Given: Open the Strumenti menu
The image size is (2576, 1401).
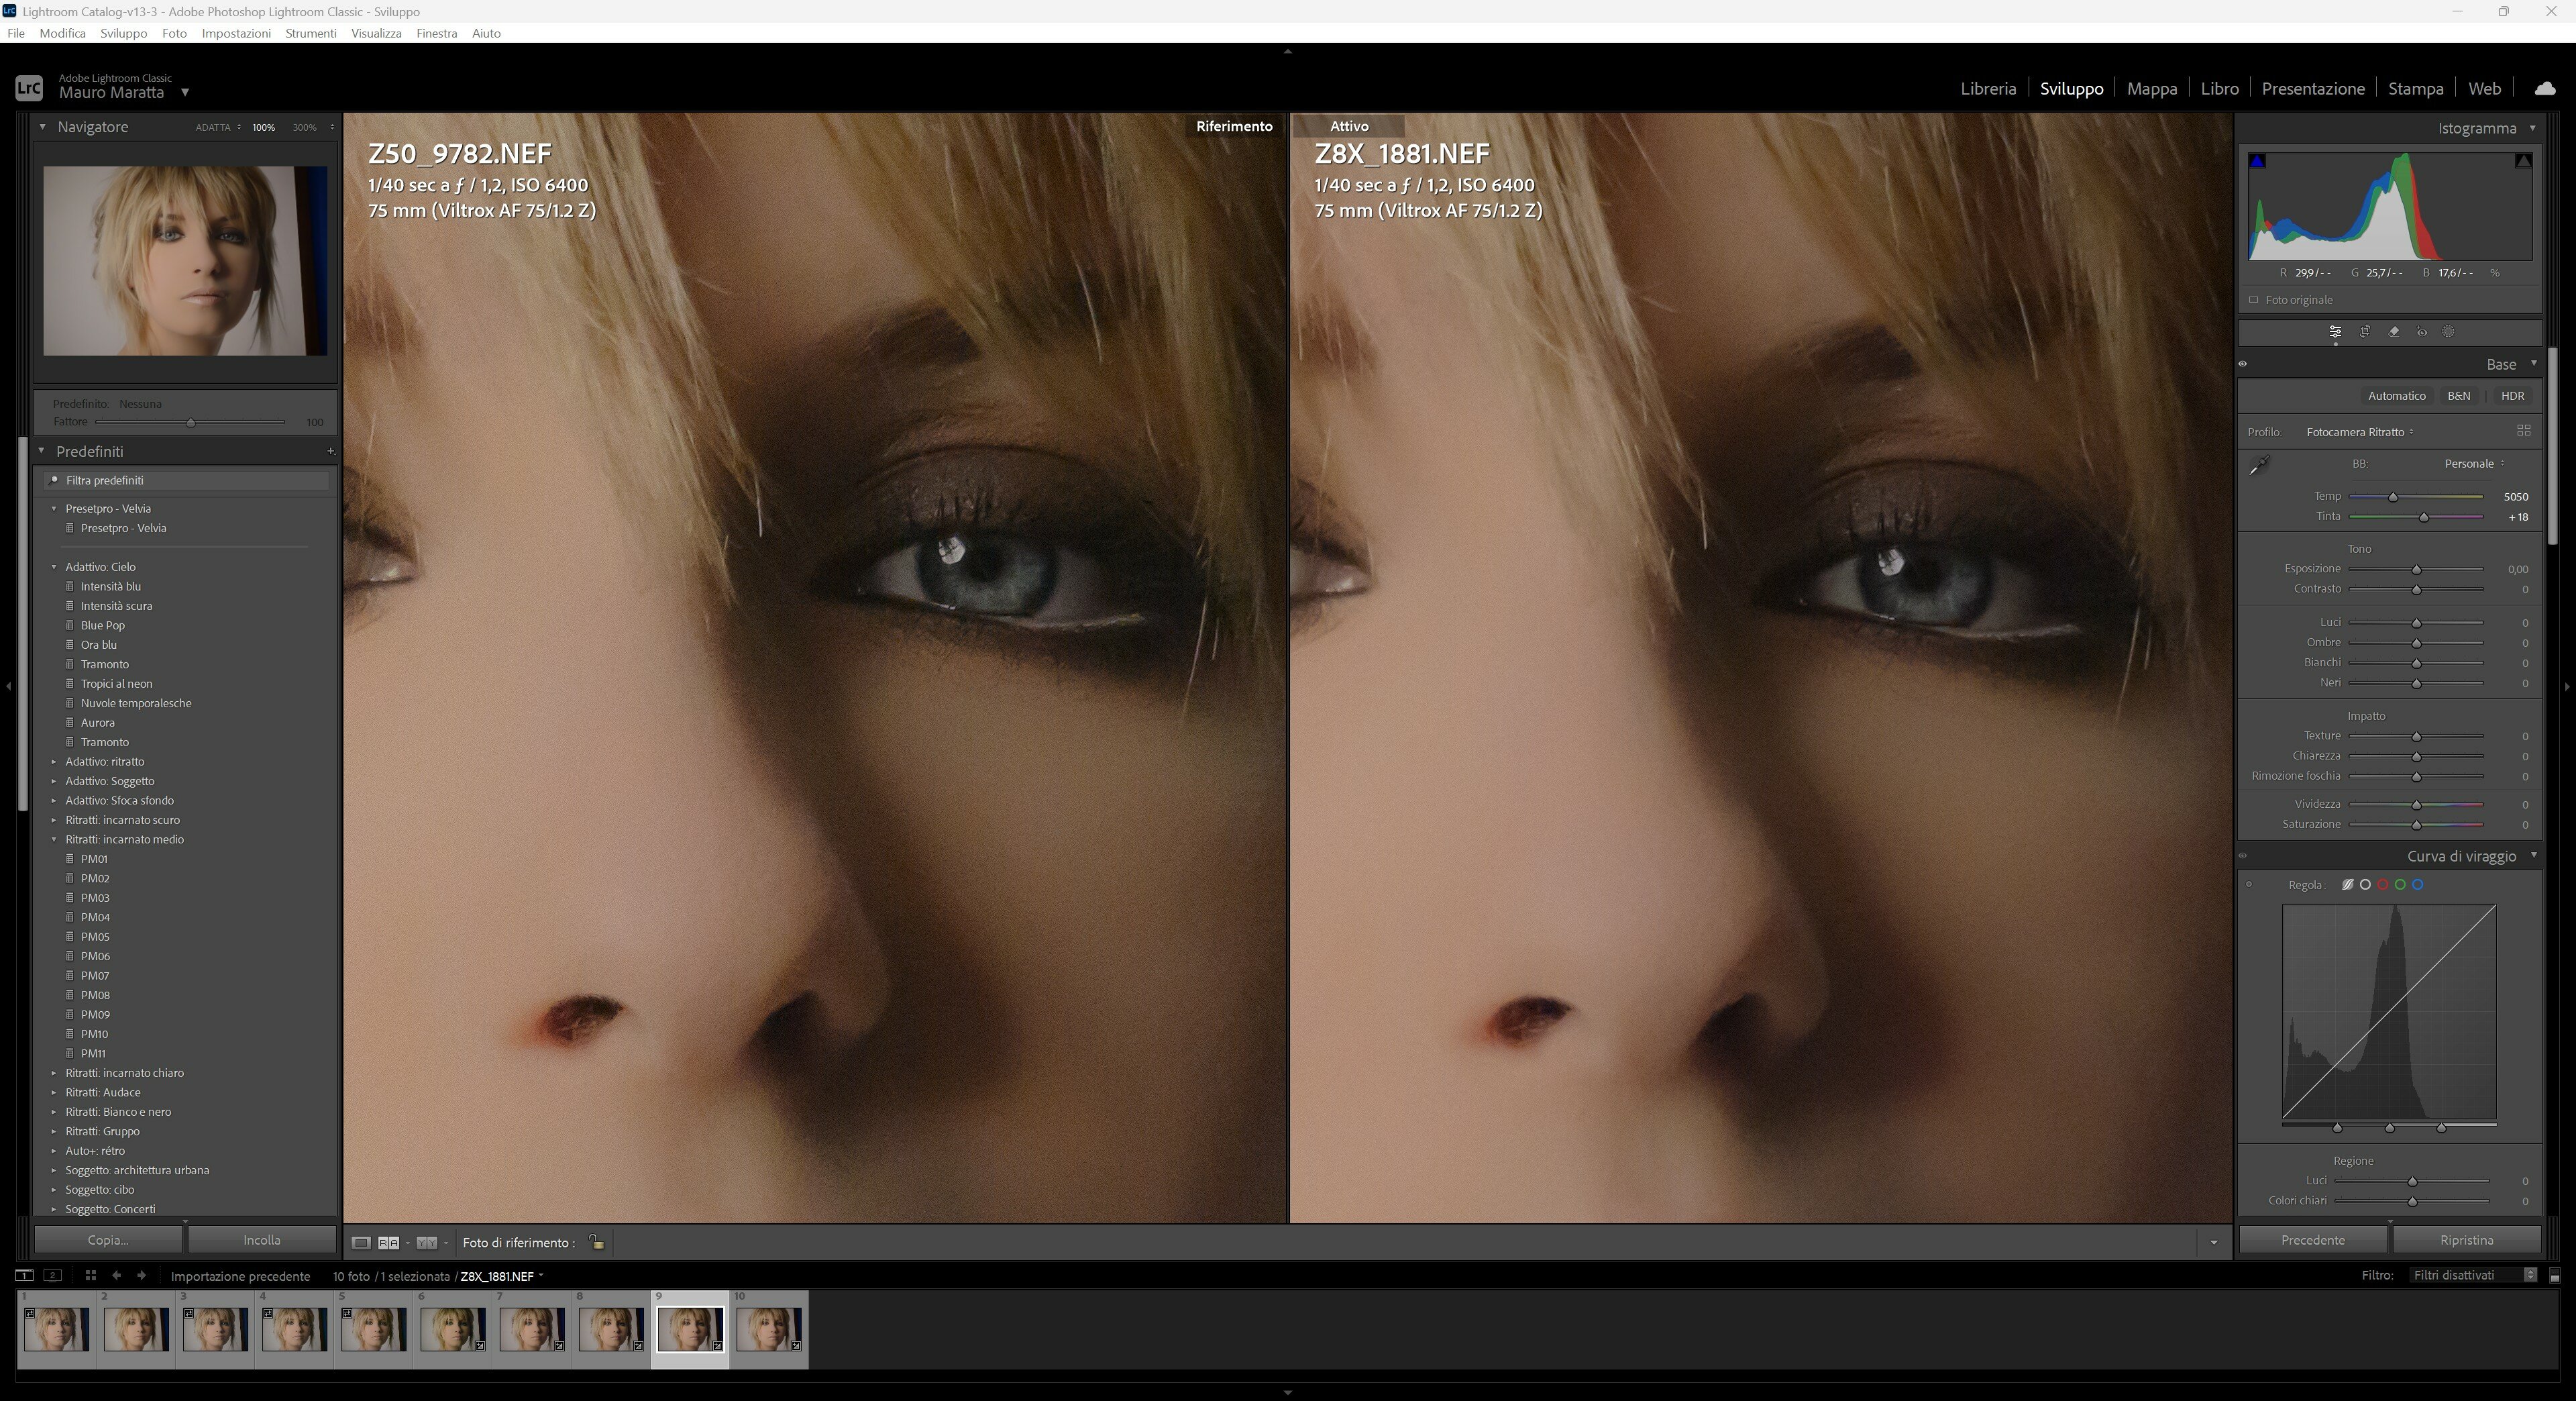Looking at the screenshot, I should tap(310, 33).
